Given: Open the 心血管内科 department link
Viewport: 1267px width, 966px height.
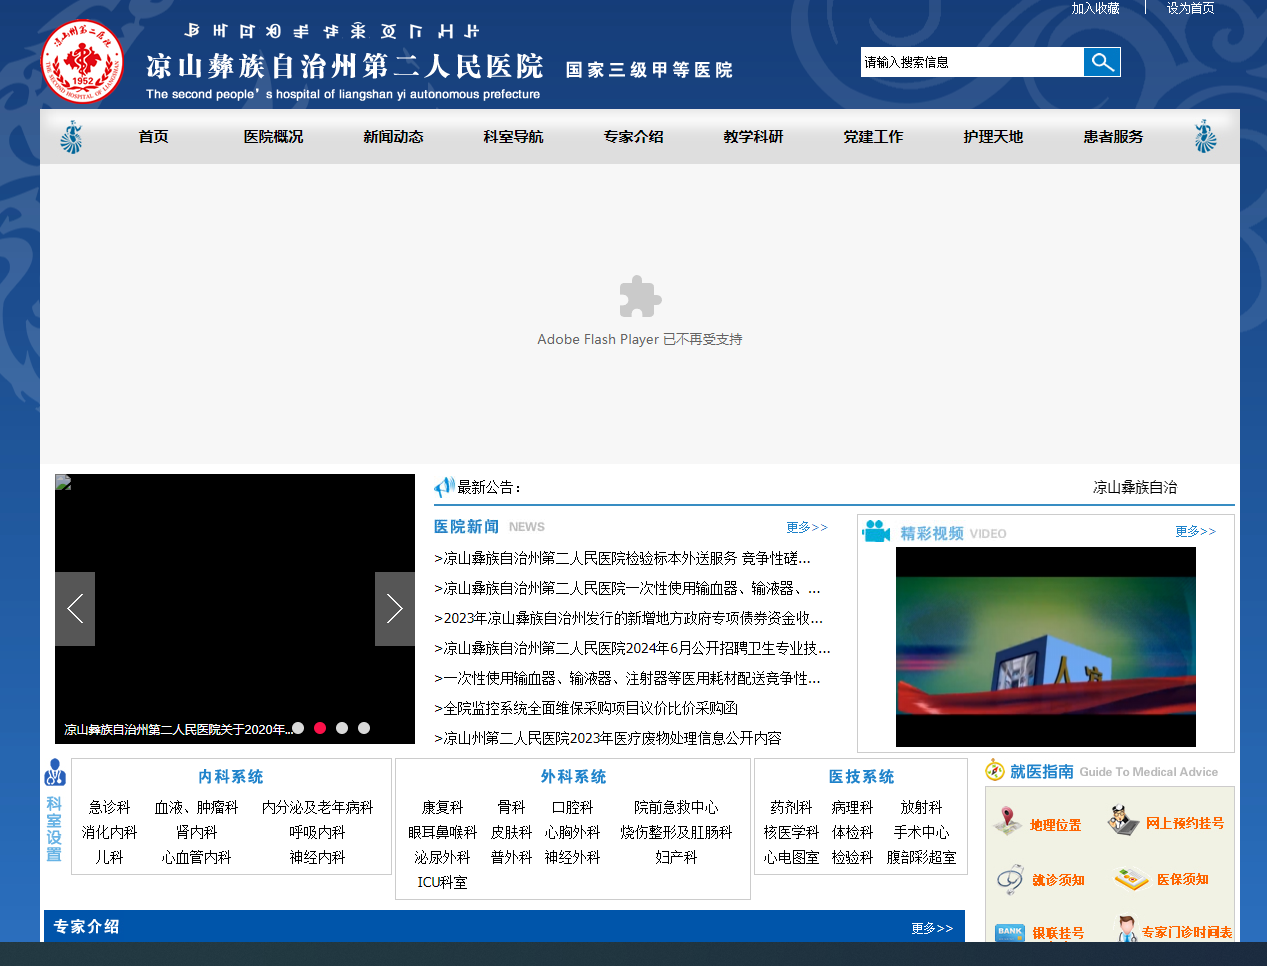Looking at the screenshot, I should coord(196,857).
